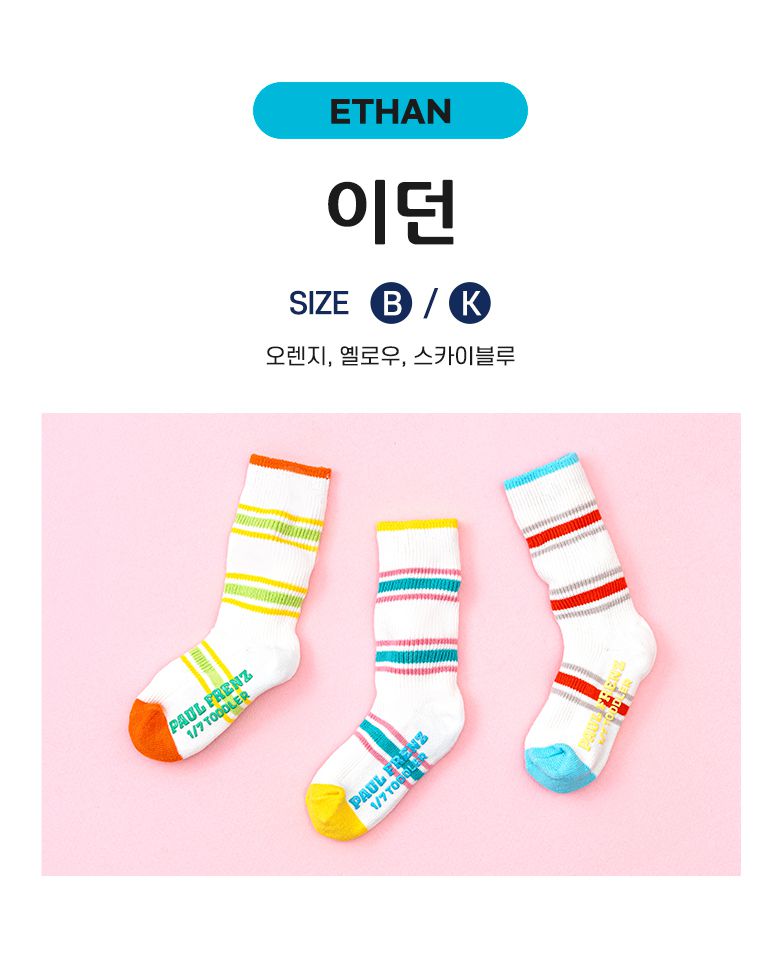Click the yellow toe of the middle sock
The image size is (780, 961).
coord(334,809)
